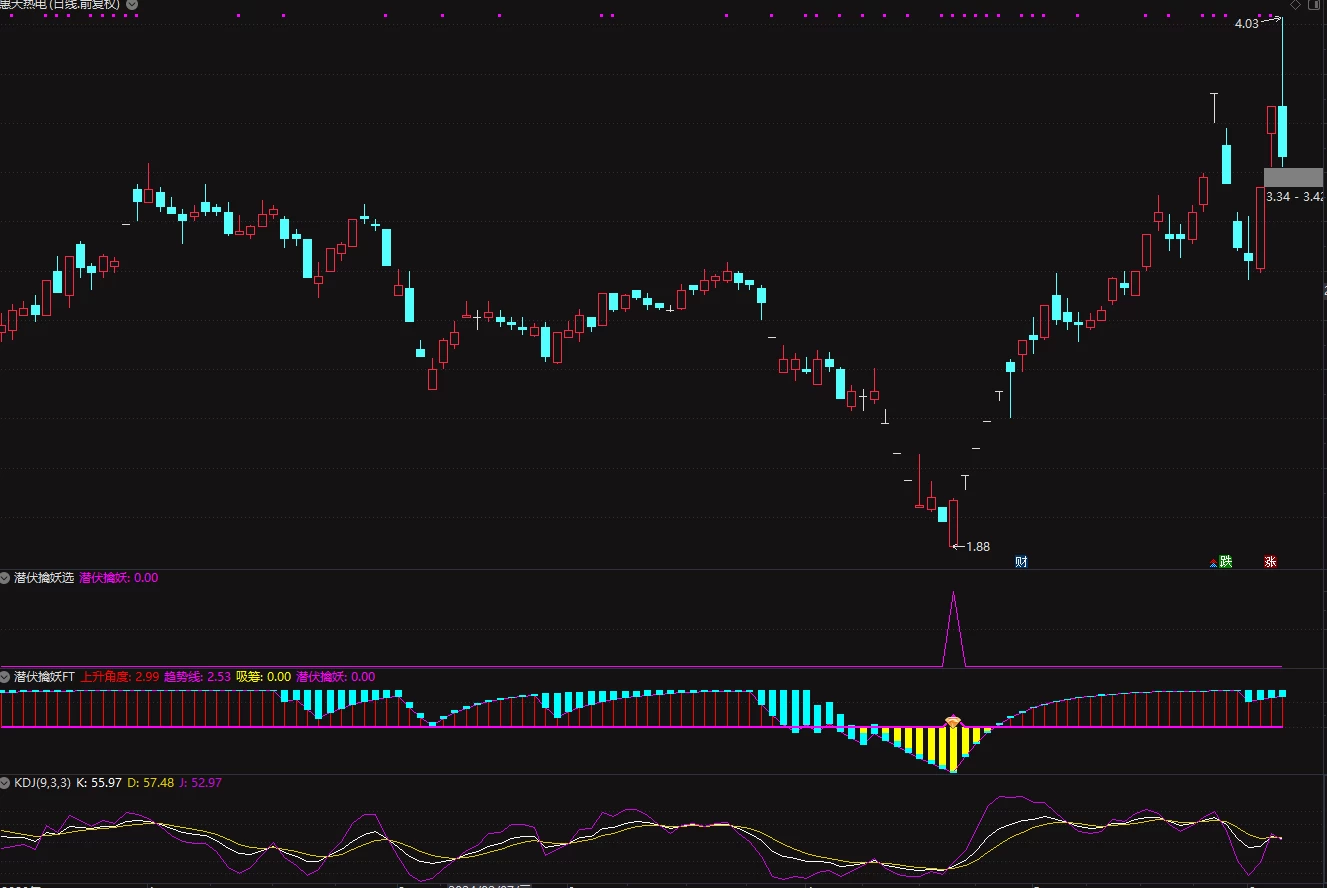The width and height of the screenshot is (1327, 888).
Task: Click the gray 3.34 - 3.42 price box
Action: tap(1293, 187)
